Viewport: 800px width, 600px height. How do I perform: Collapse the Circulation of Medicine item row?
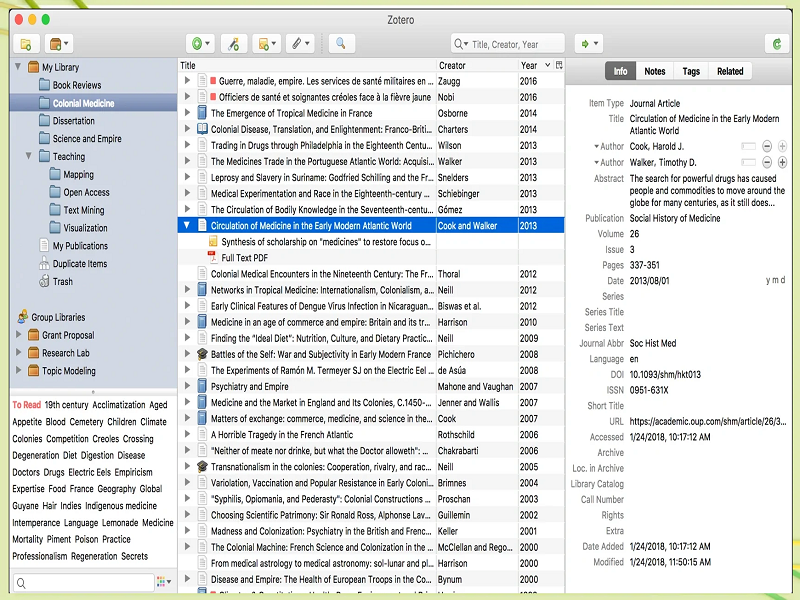187,225
